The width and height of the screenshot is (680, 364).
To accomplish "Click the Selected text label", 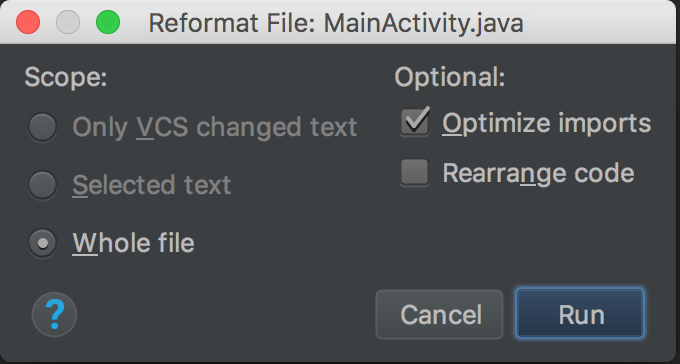I will [152, 185].
